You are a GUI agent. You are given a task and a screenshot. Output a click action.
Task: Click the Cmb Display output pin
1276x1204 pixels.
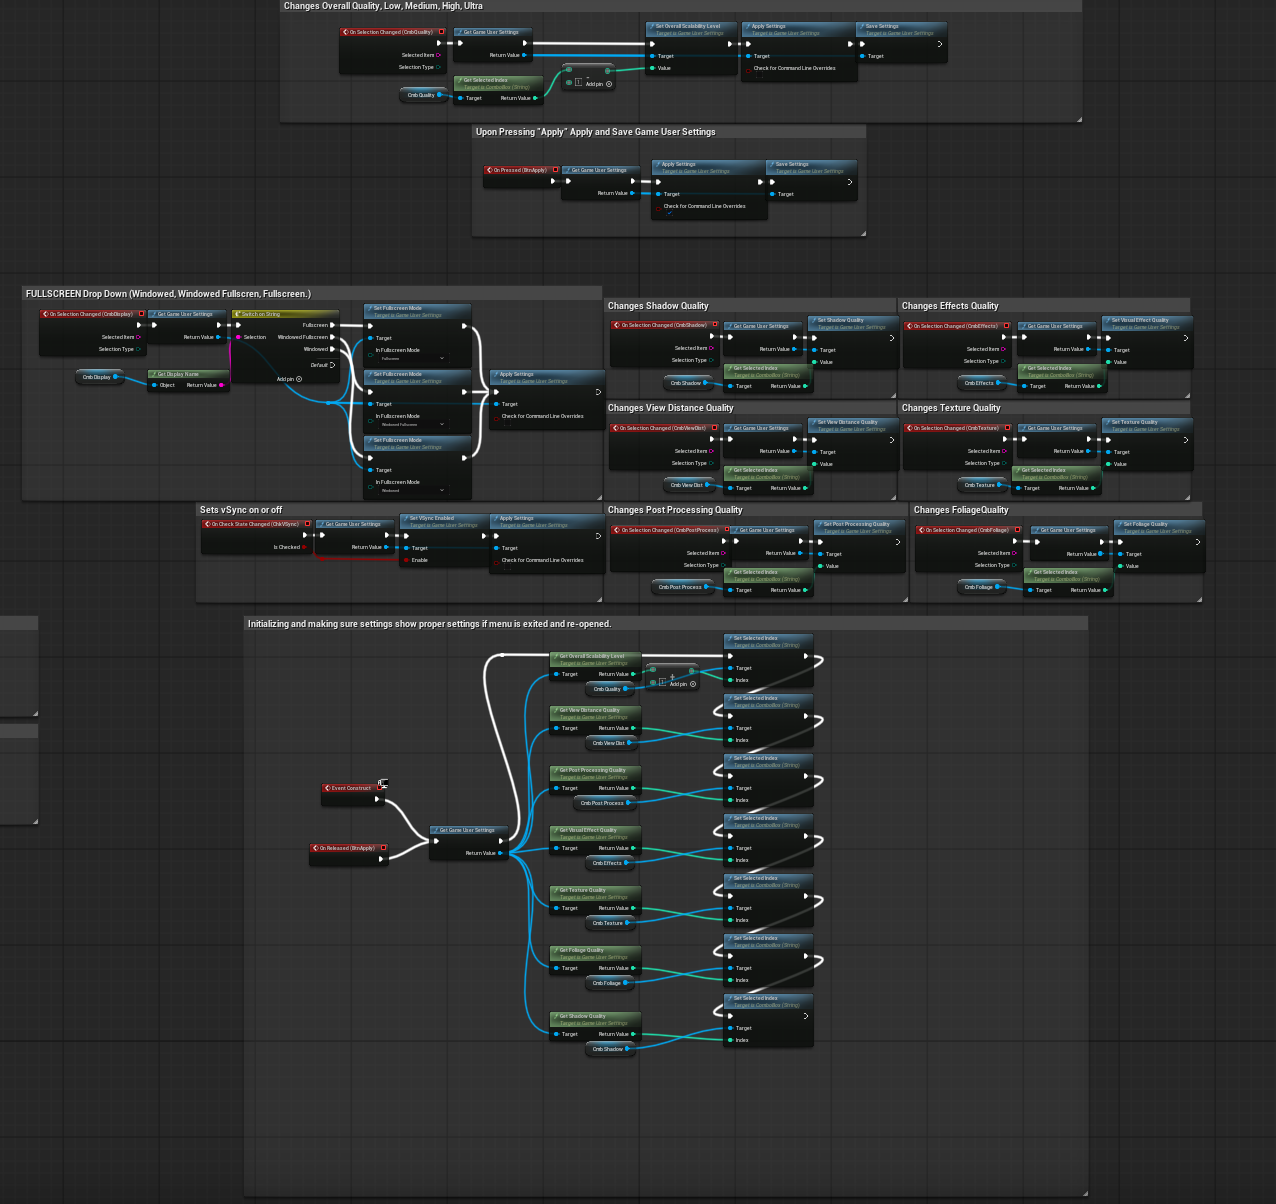[116, 377]
